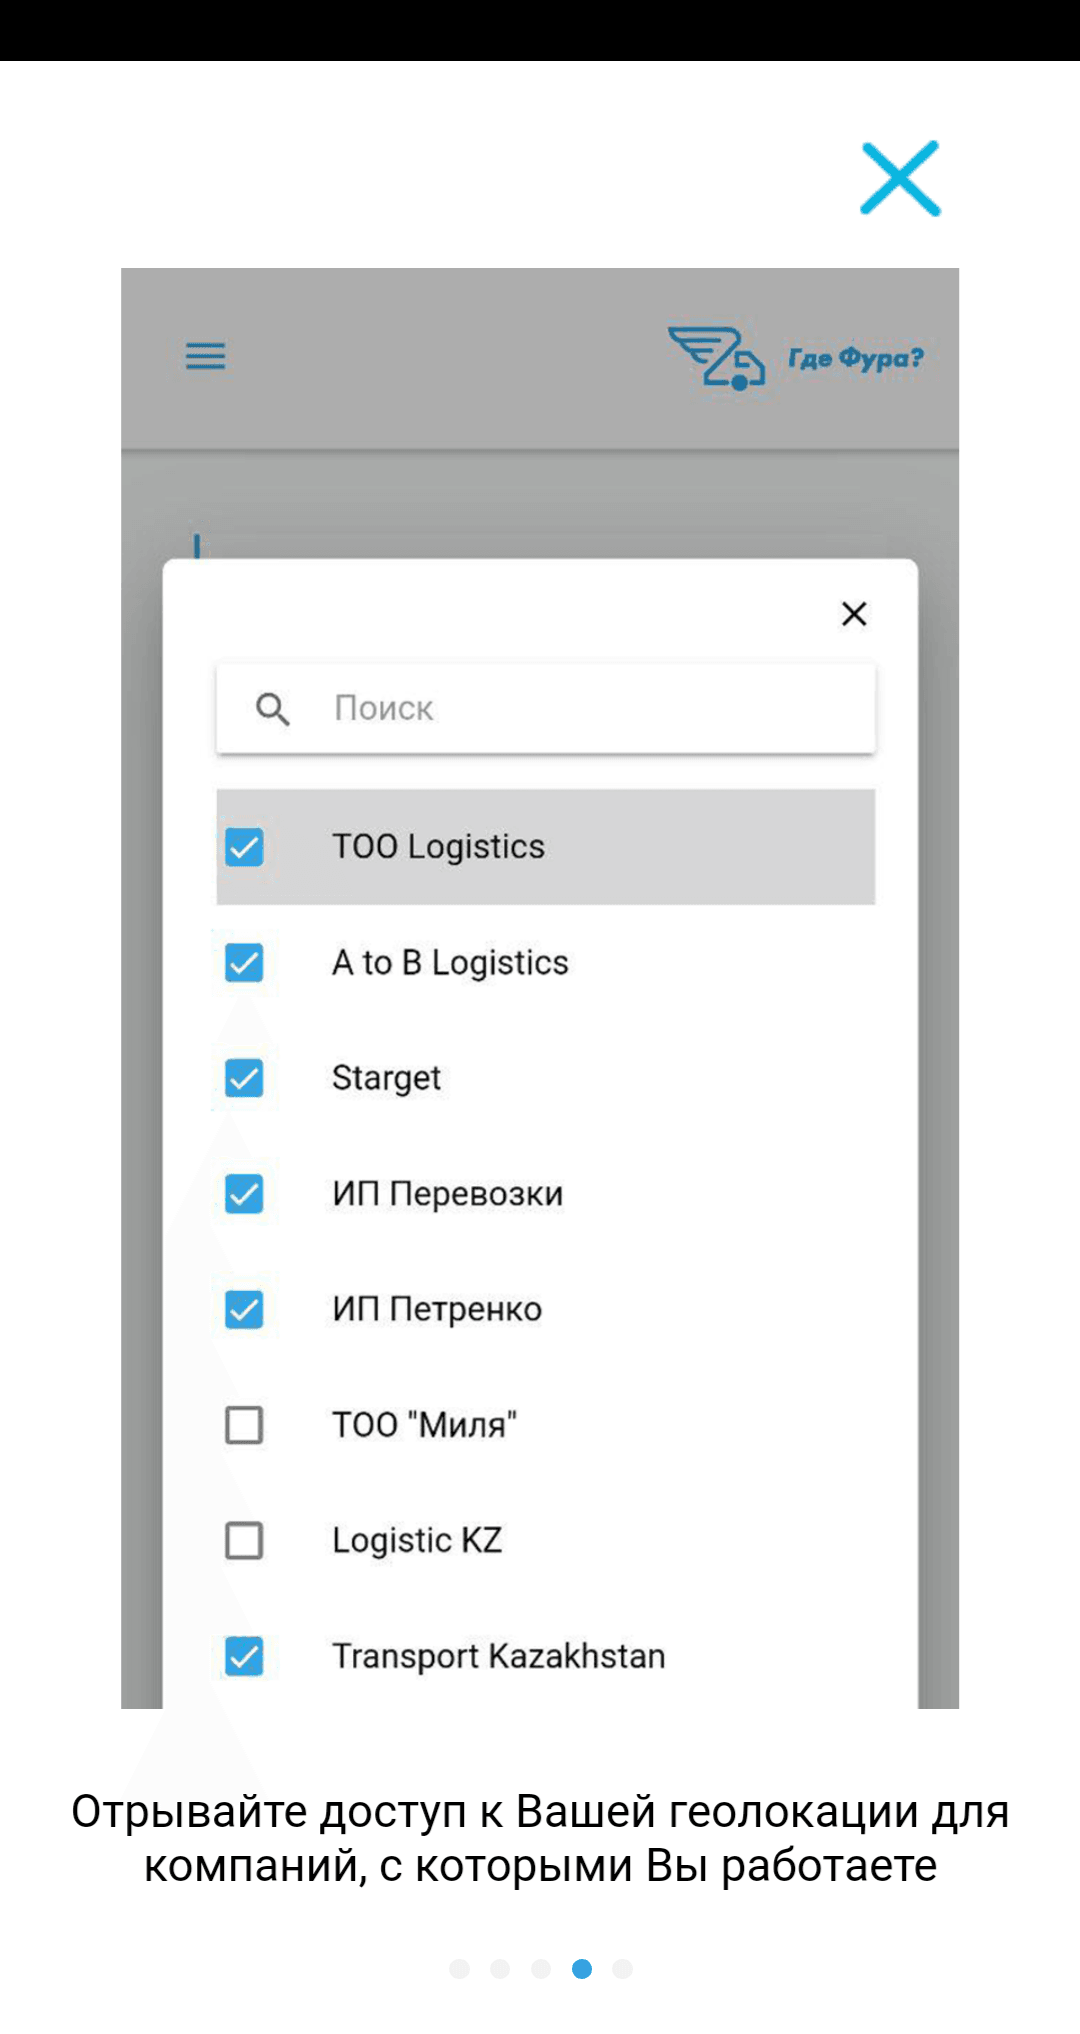1080x2034 pixels.
Task: Toggle the Starget checkbox
Action: coord(244,1078)
